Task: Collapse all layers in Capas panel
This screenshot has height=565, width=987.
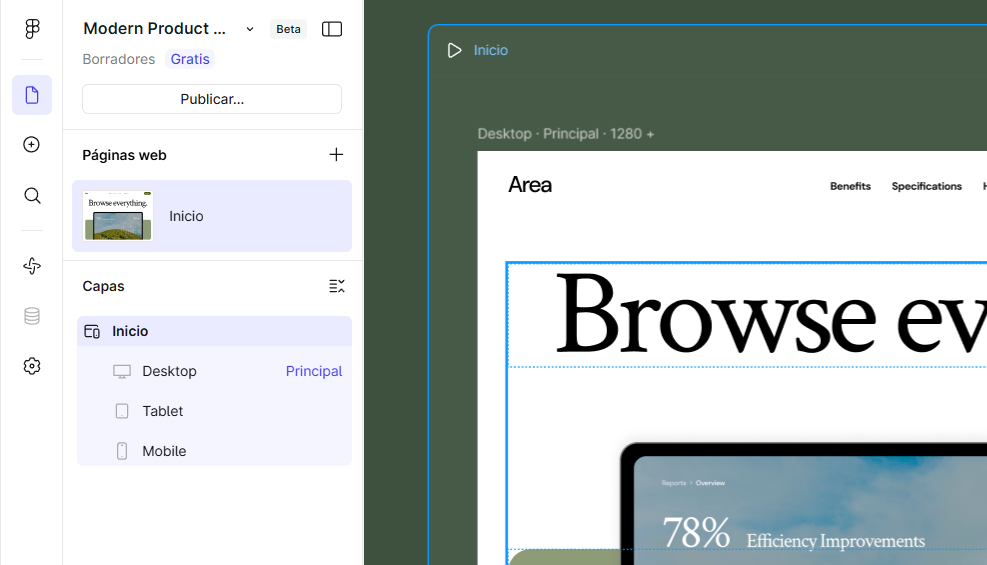Action: [x=336, y=286]
